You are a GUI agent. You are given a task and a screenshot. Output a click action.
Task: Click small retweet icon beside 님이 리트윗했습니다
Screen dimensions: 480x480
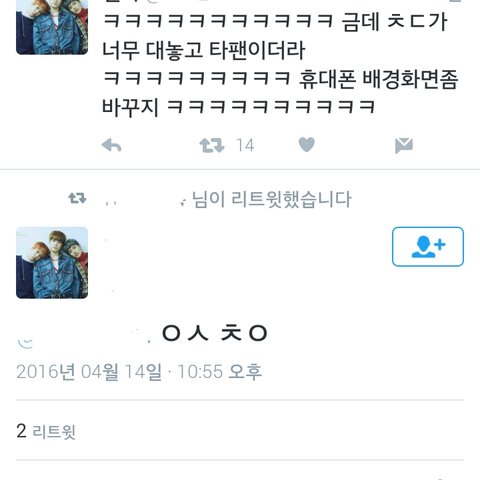77,198
